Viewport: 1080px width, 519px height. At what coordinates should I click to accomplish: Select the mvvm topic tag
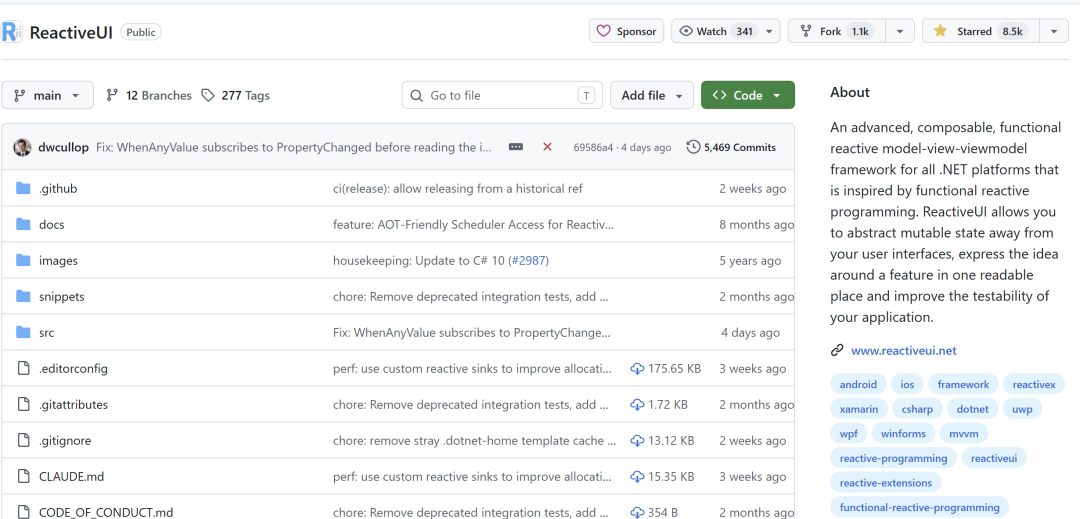click(964, 434)
